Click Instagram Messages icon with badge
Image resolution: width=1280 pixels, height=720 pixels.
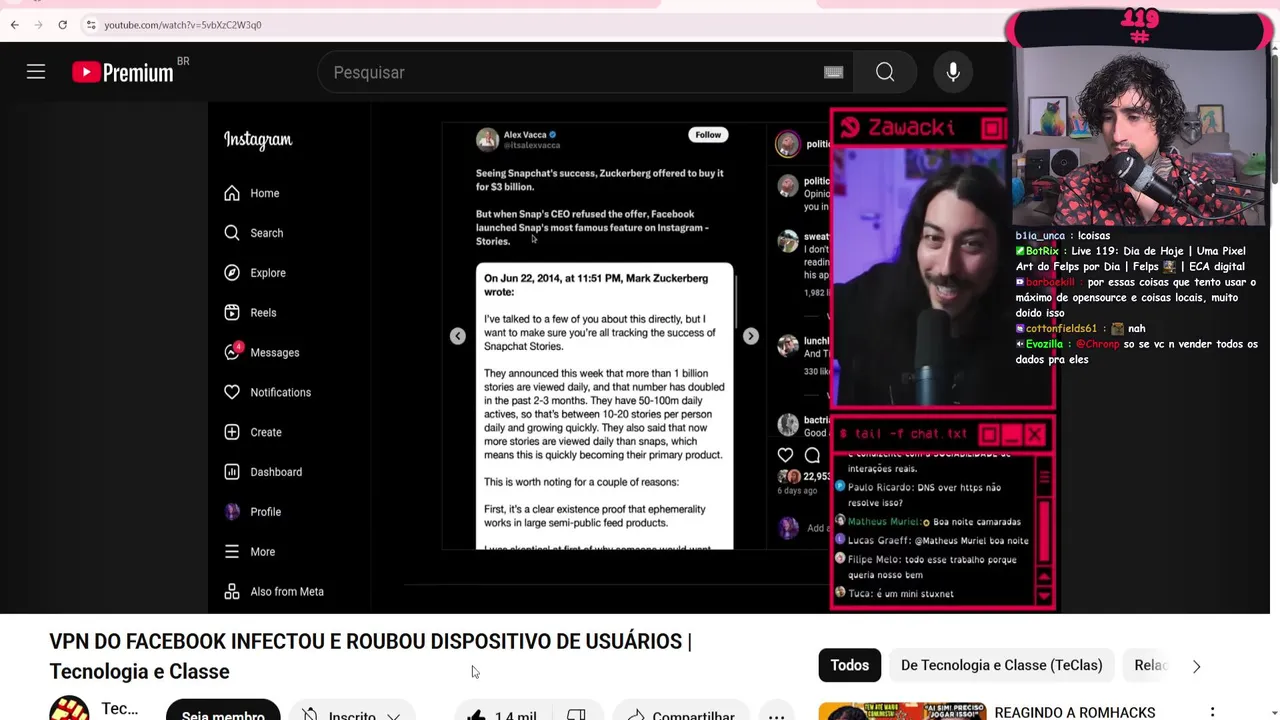233,351
